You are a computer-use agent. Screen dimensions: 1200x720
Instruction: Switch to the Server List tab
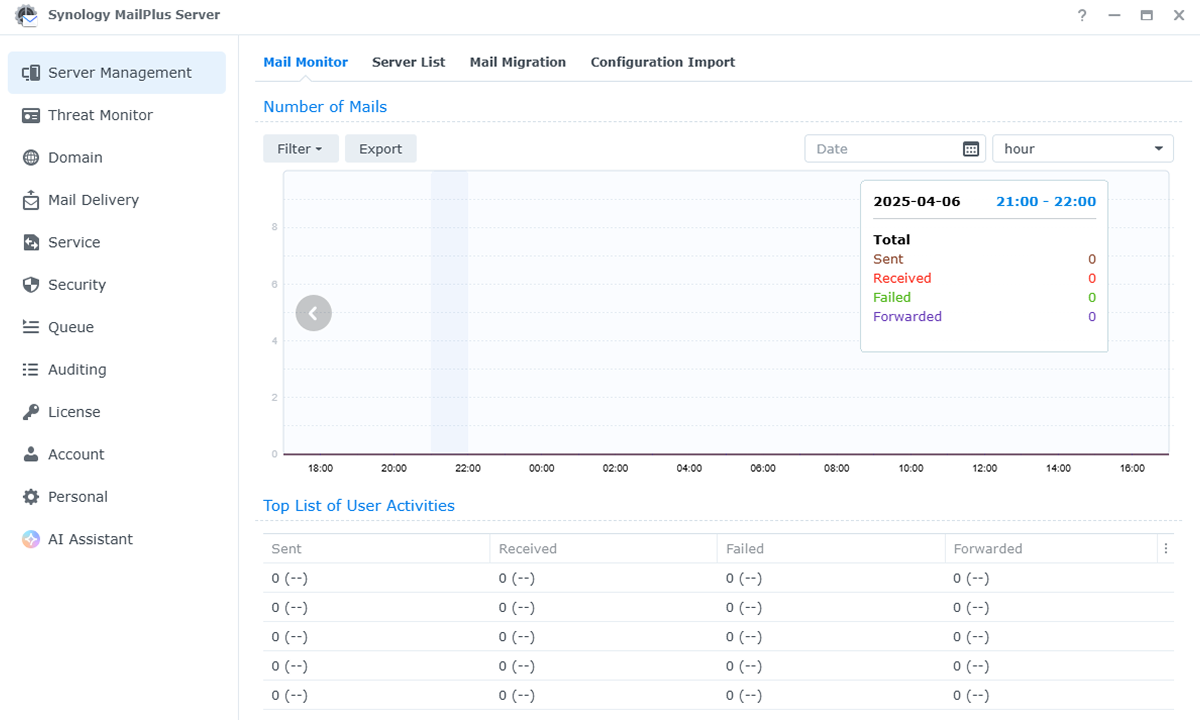point(408,61)
